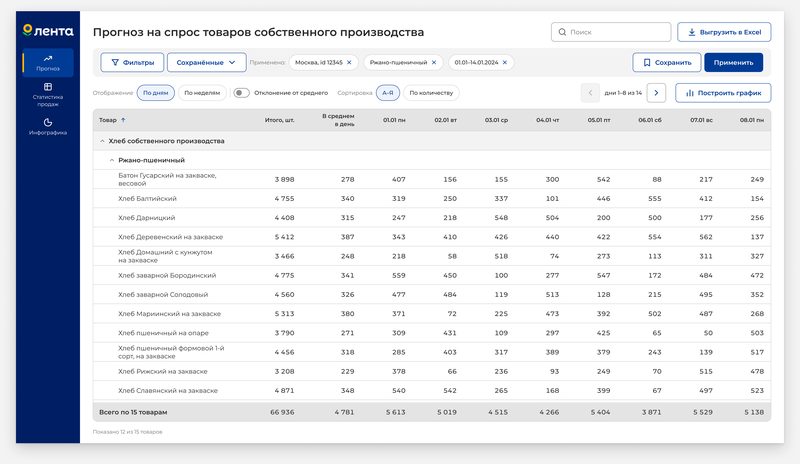Collapse Хлеб собственного производства group
The height and width of the screenshot is (464, 800).
pyautogui.click(x=102, y=141)
